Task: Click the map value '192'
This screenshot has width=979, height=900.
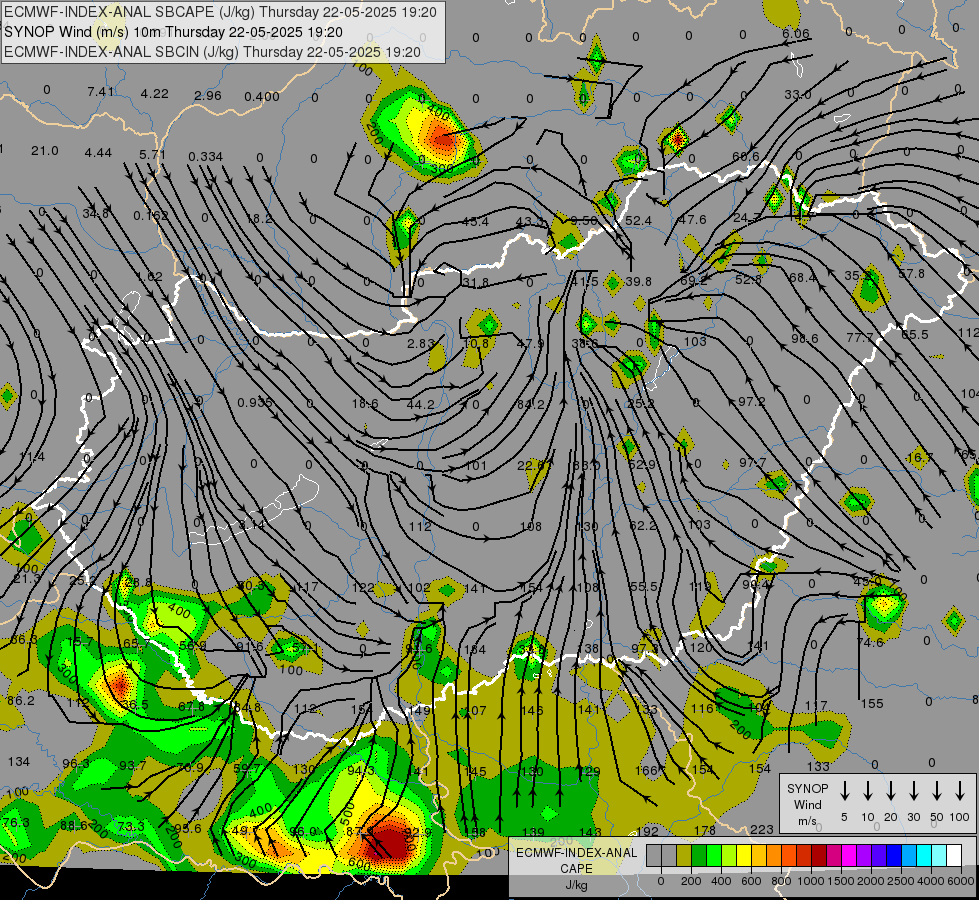Action: pyautogui.click(x=647, y=831)
